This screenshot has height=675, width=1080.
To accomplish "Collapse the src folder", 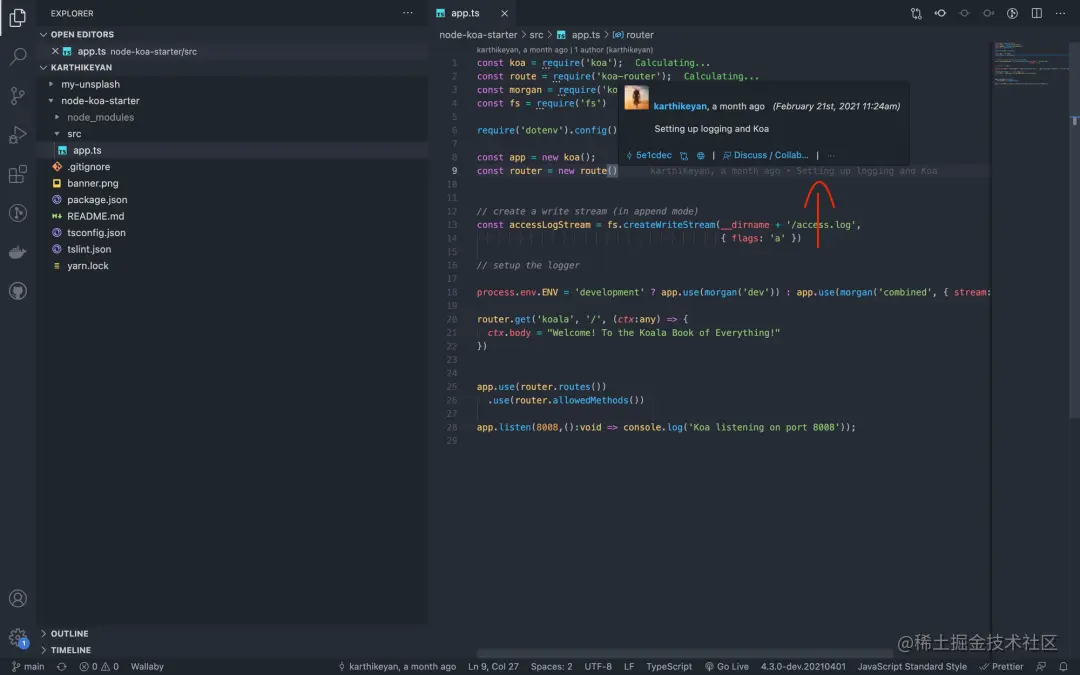I will pos(74,134).
